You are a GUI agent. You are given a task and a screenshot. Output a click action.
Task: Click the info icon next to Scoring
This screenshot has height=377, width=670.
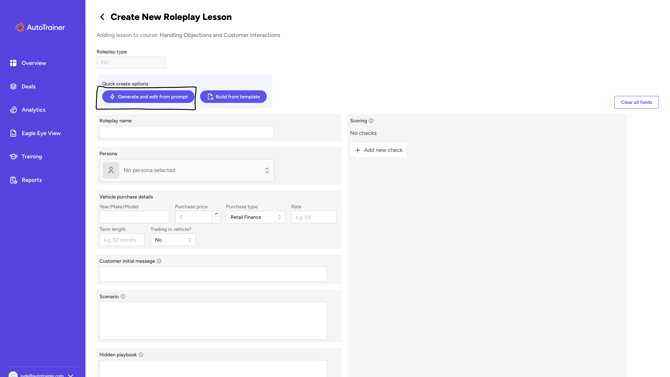click(x=371, y=121)
